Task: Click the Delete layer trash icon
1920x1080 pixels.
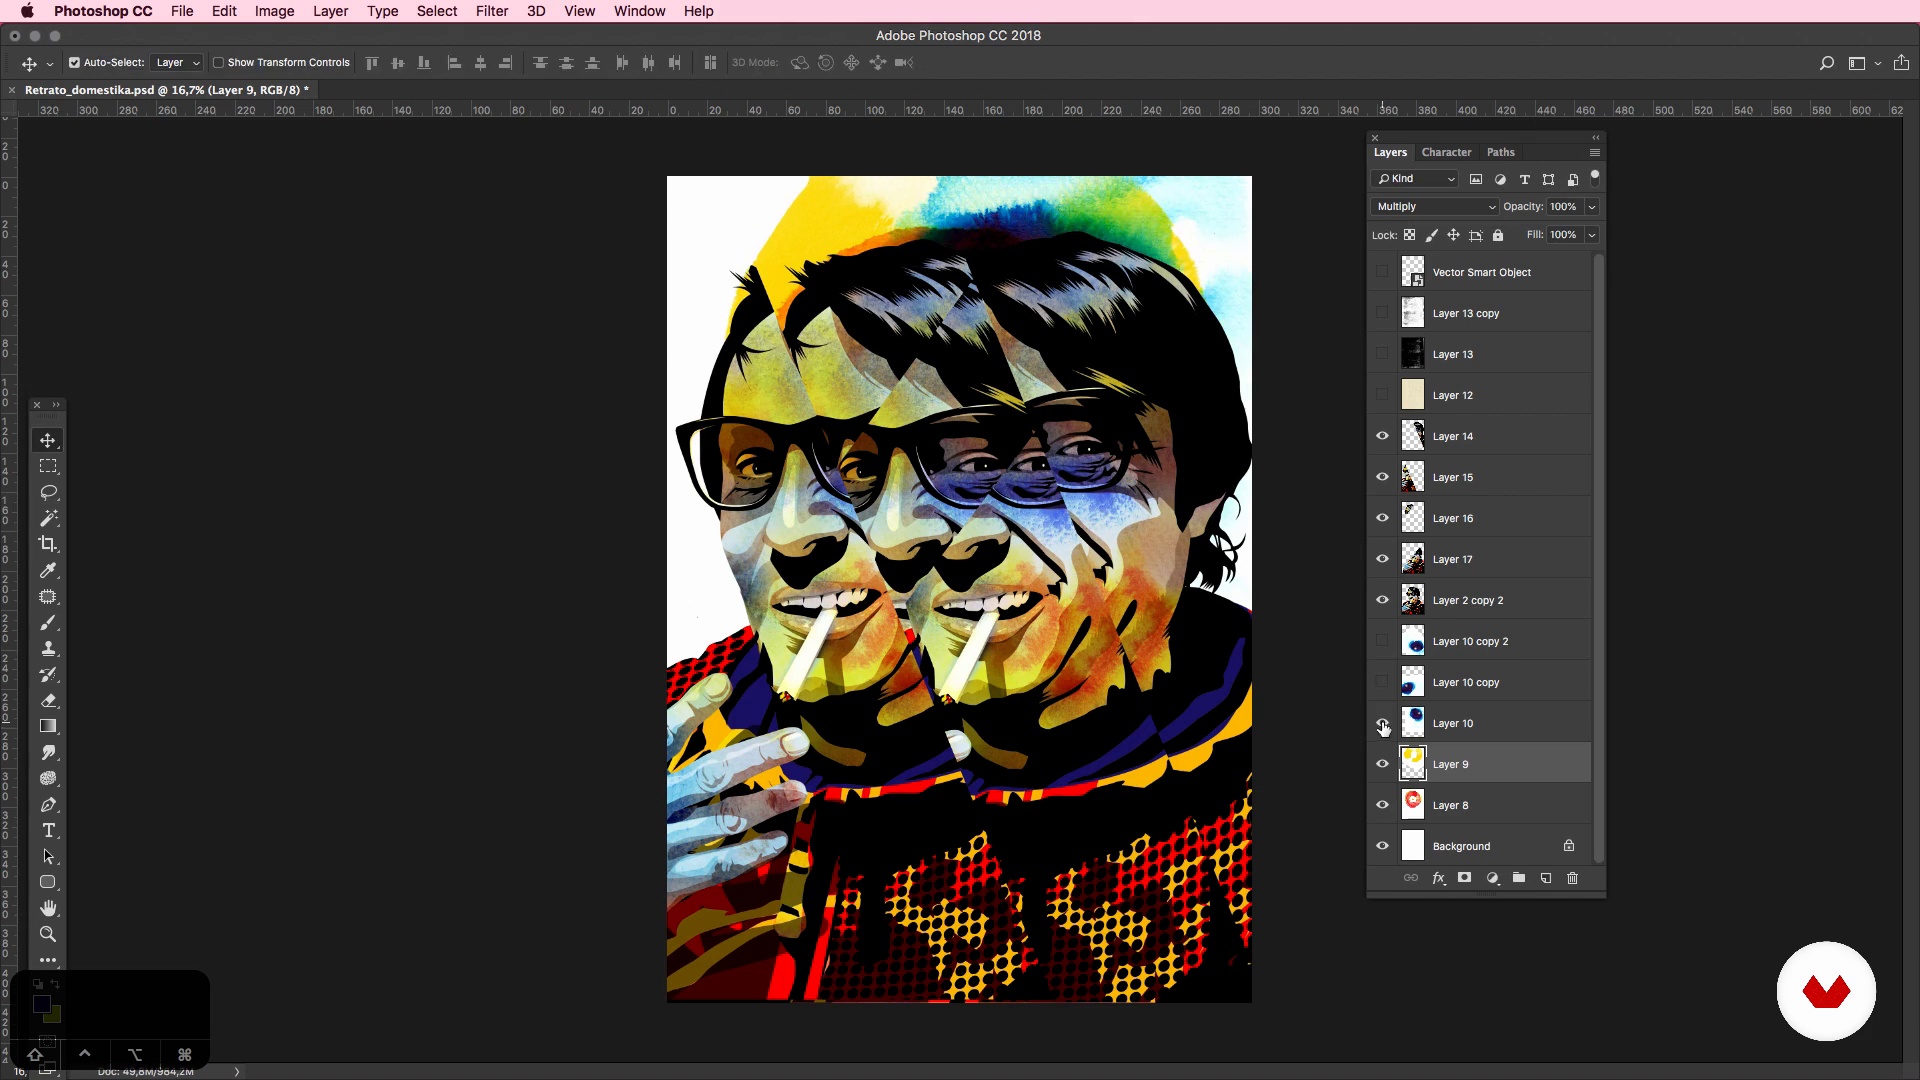Action: click(1572, 878)
